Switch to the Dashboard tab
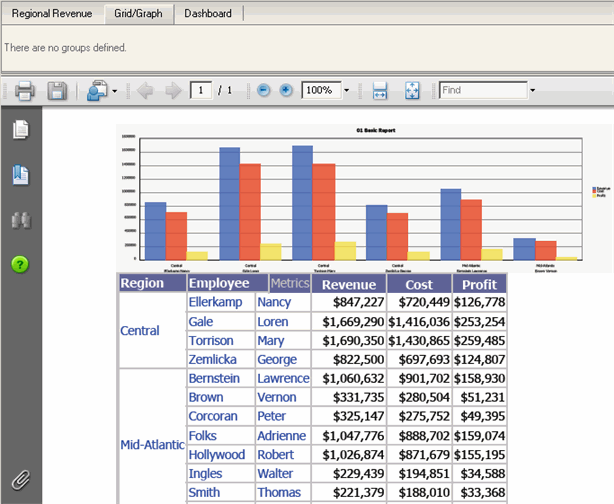This screenshot has height=504, width=614. coord(208,14)
